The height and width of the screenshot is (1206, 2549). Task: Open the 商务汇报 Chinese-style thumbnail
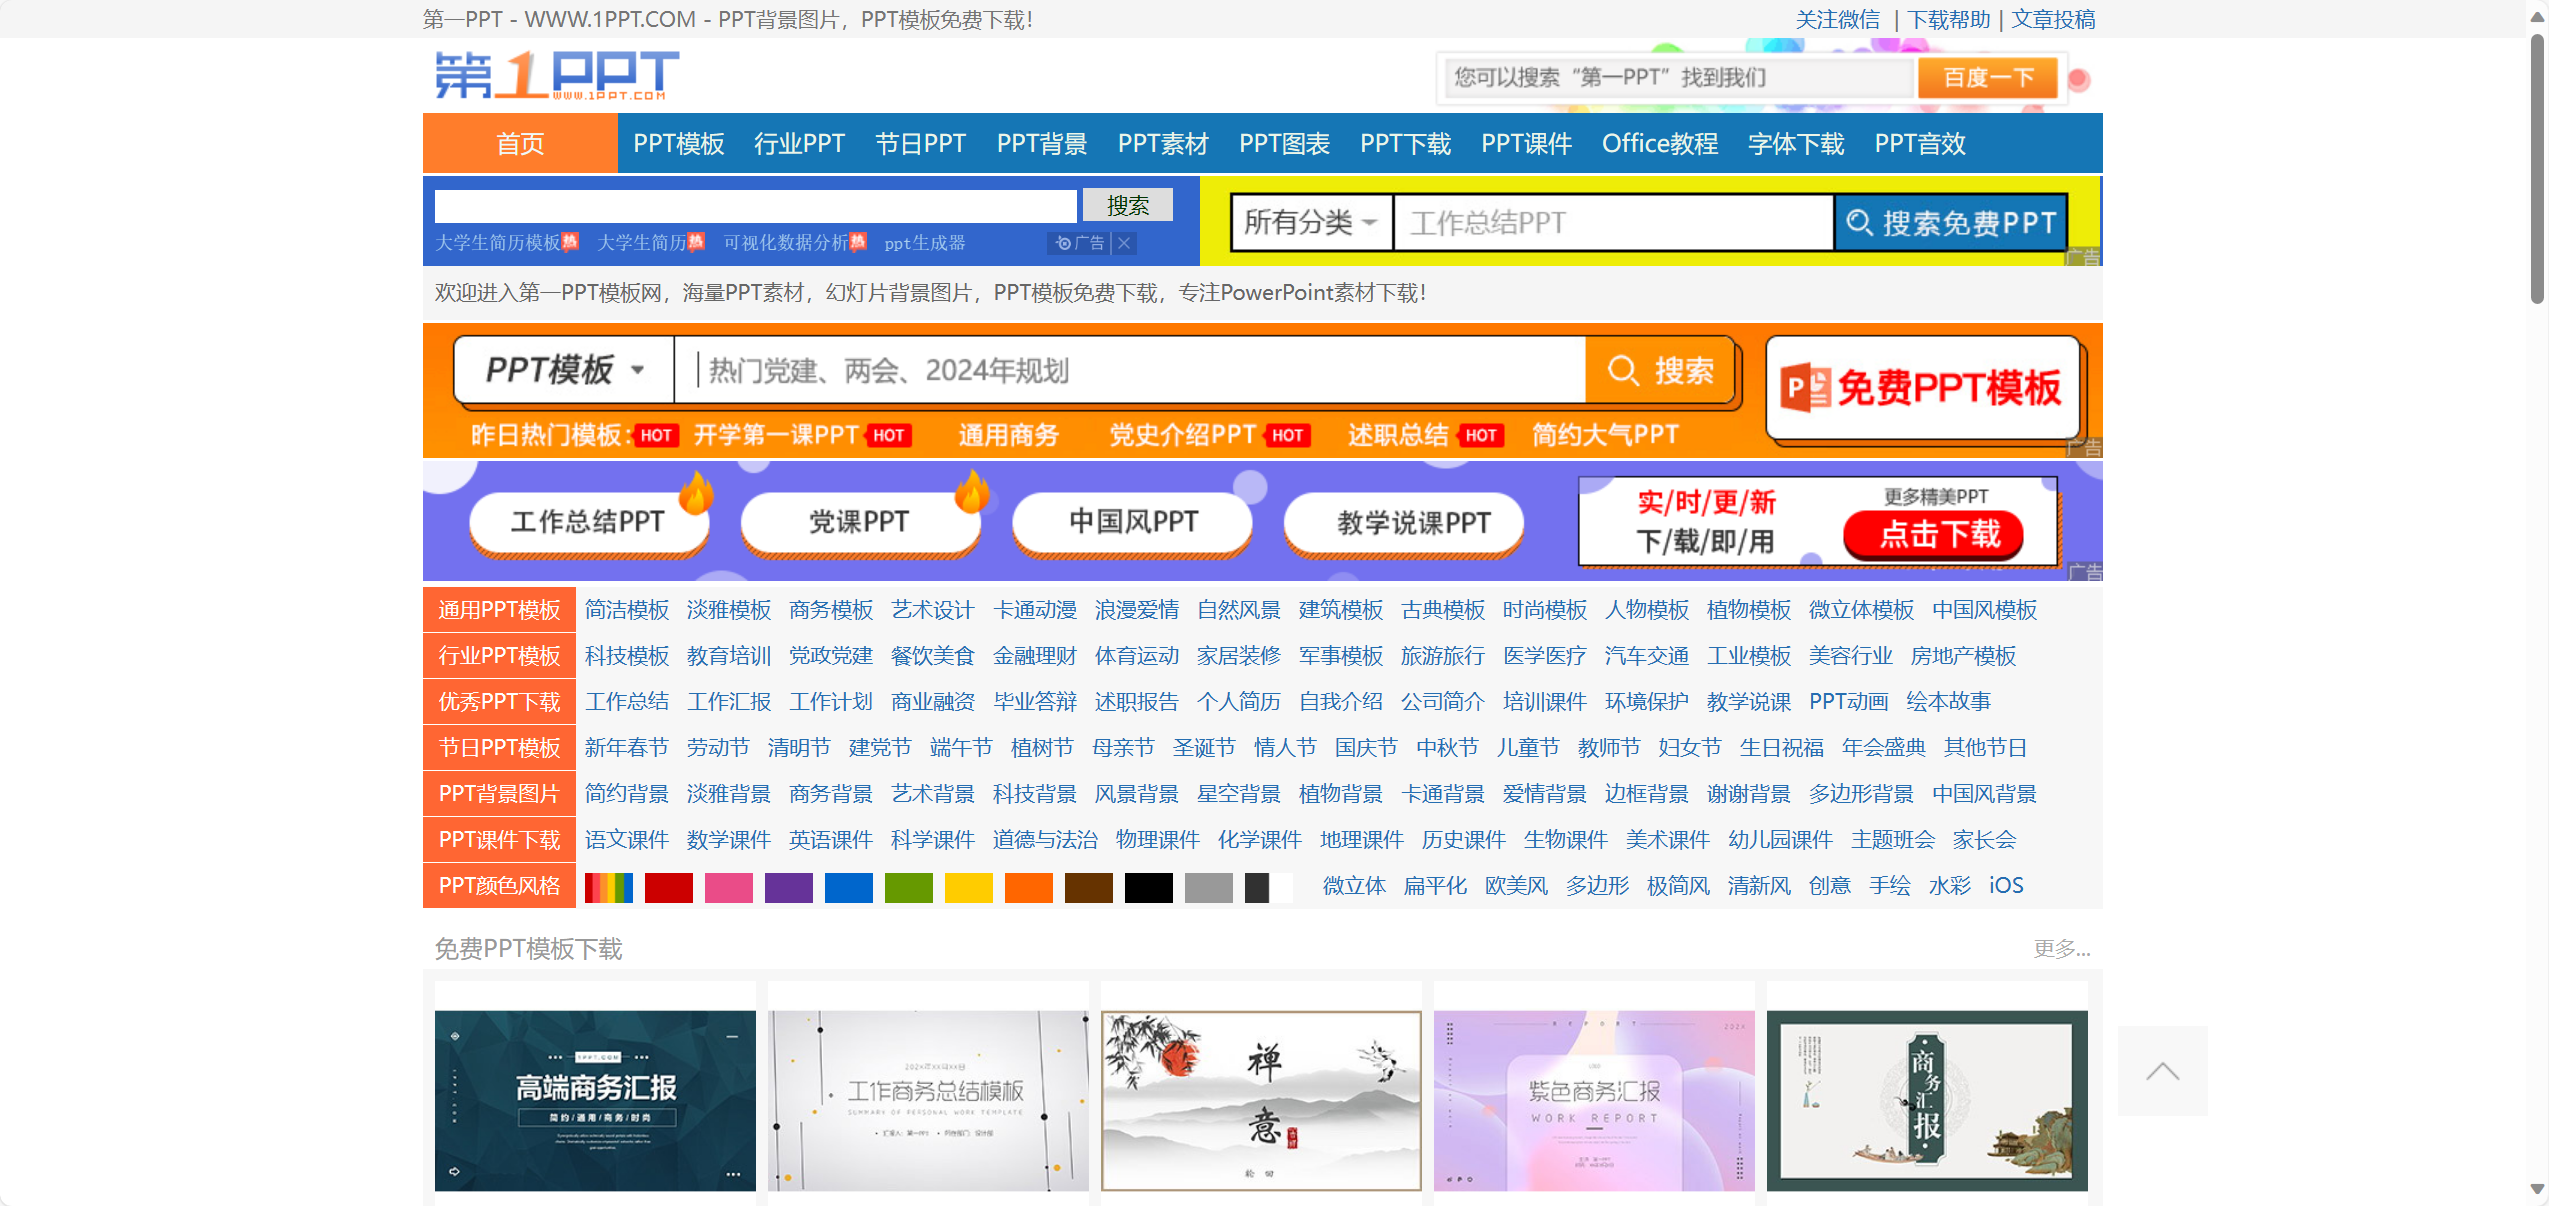pos(1927,1100)
